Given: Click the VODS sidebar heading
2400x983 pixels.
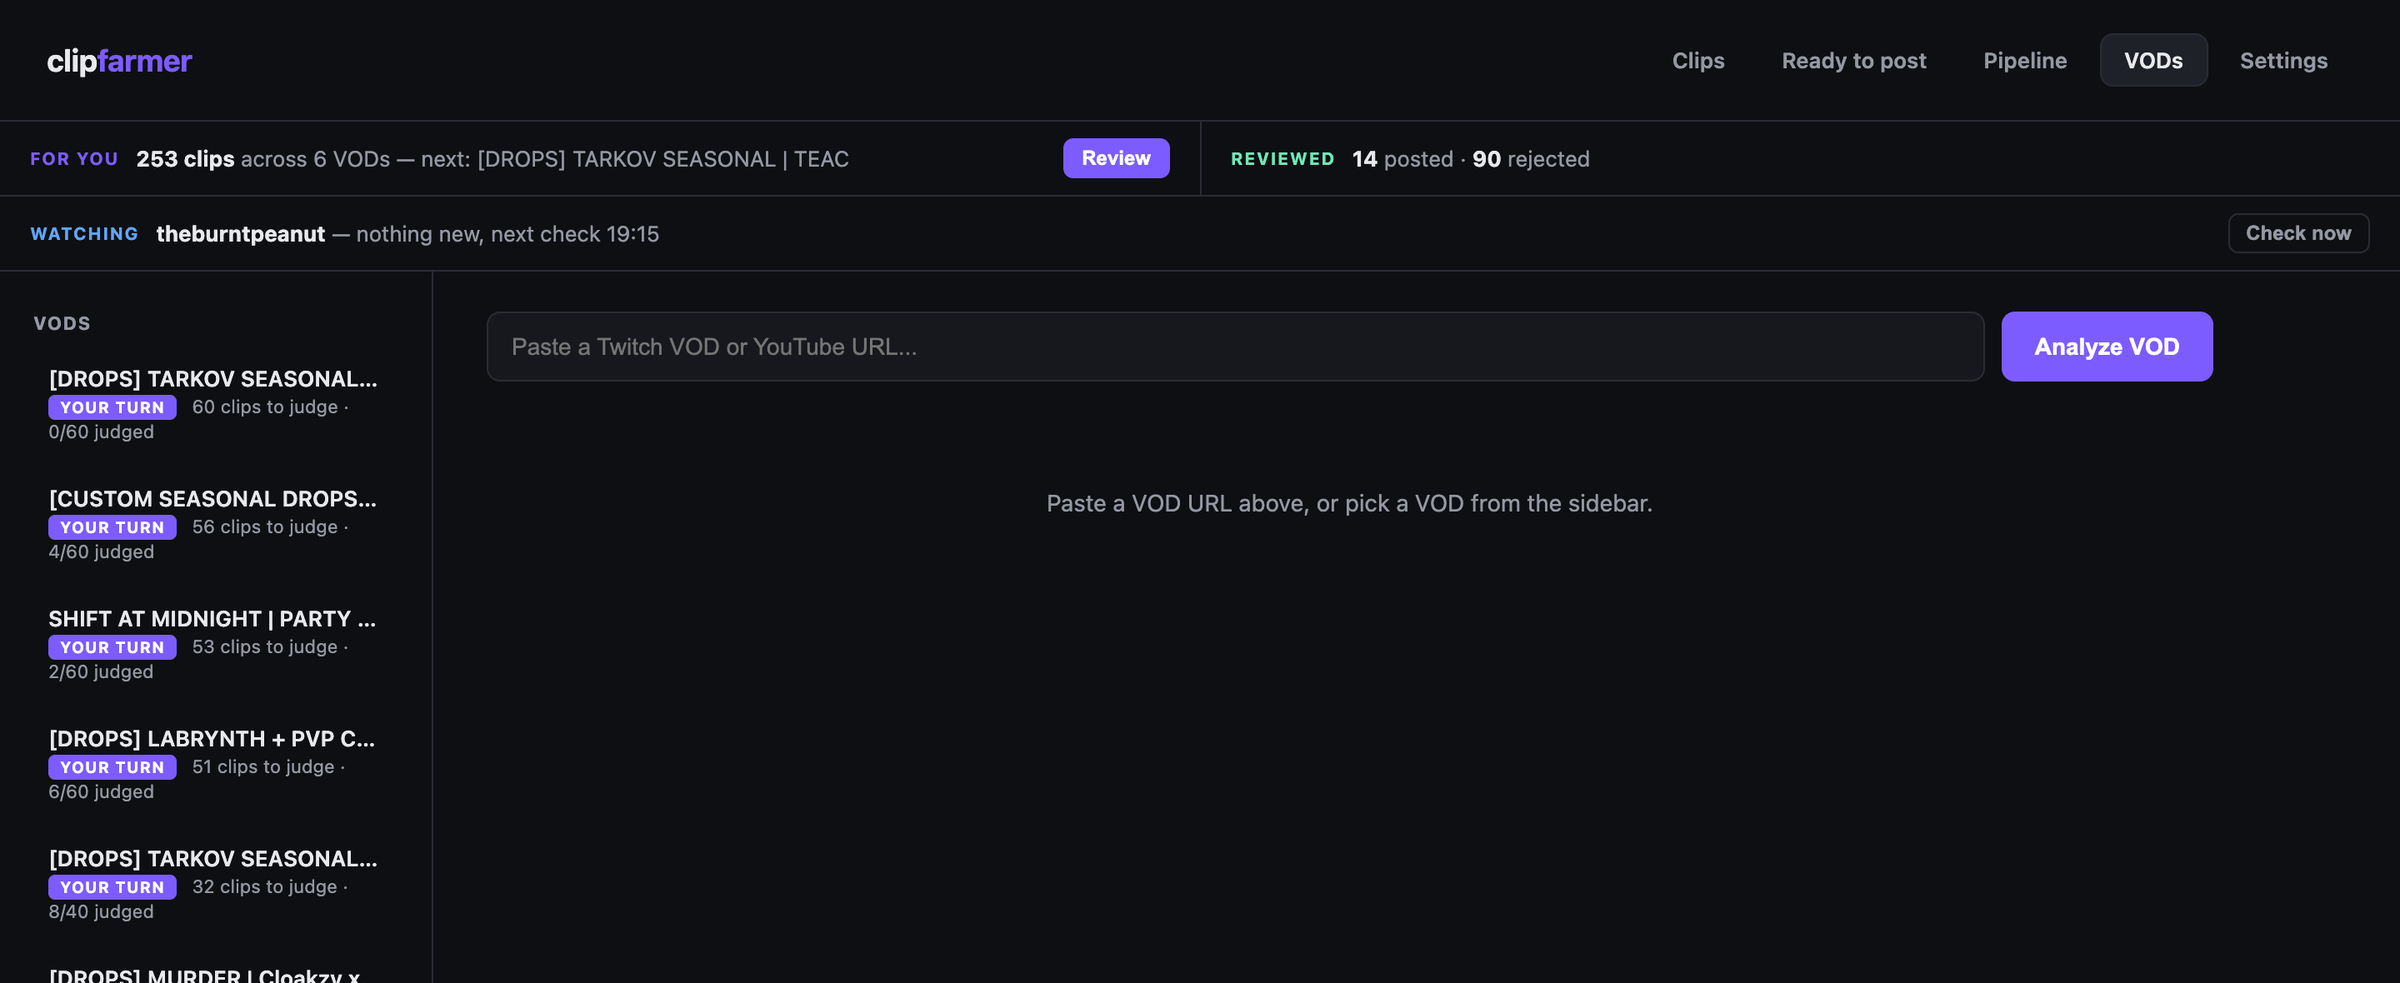Looking at the screenshot, I should click(62, 323).
